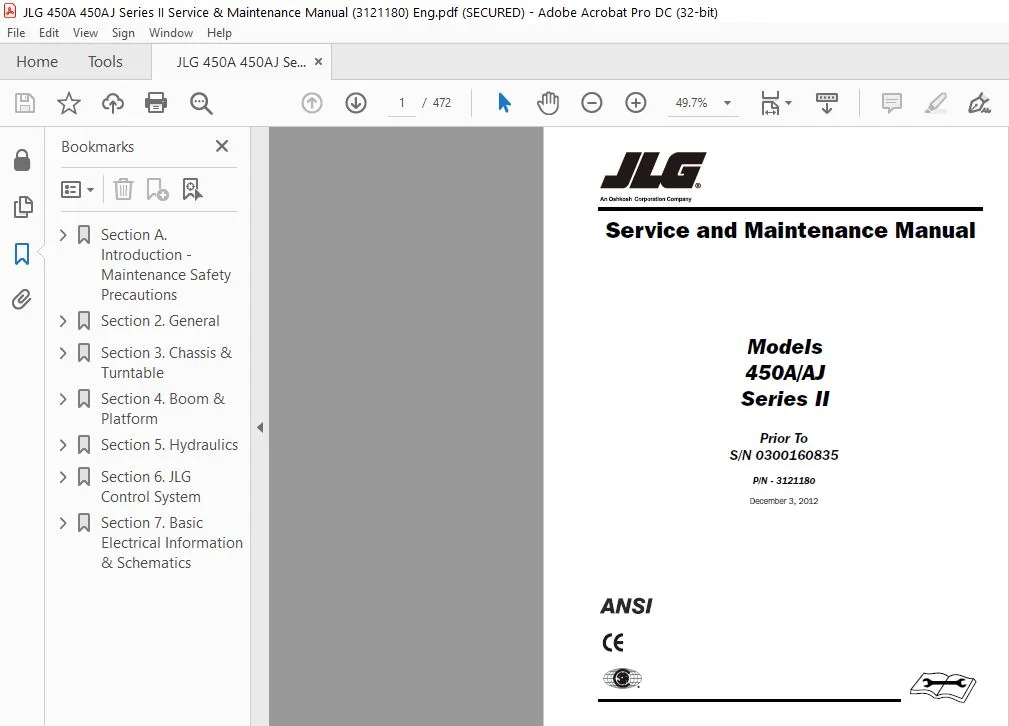
Task: Collapse the navigation pane with the arrow handle
Action: [x=260, y=427]
